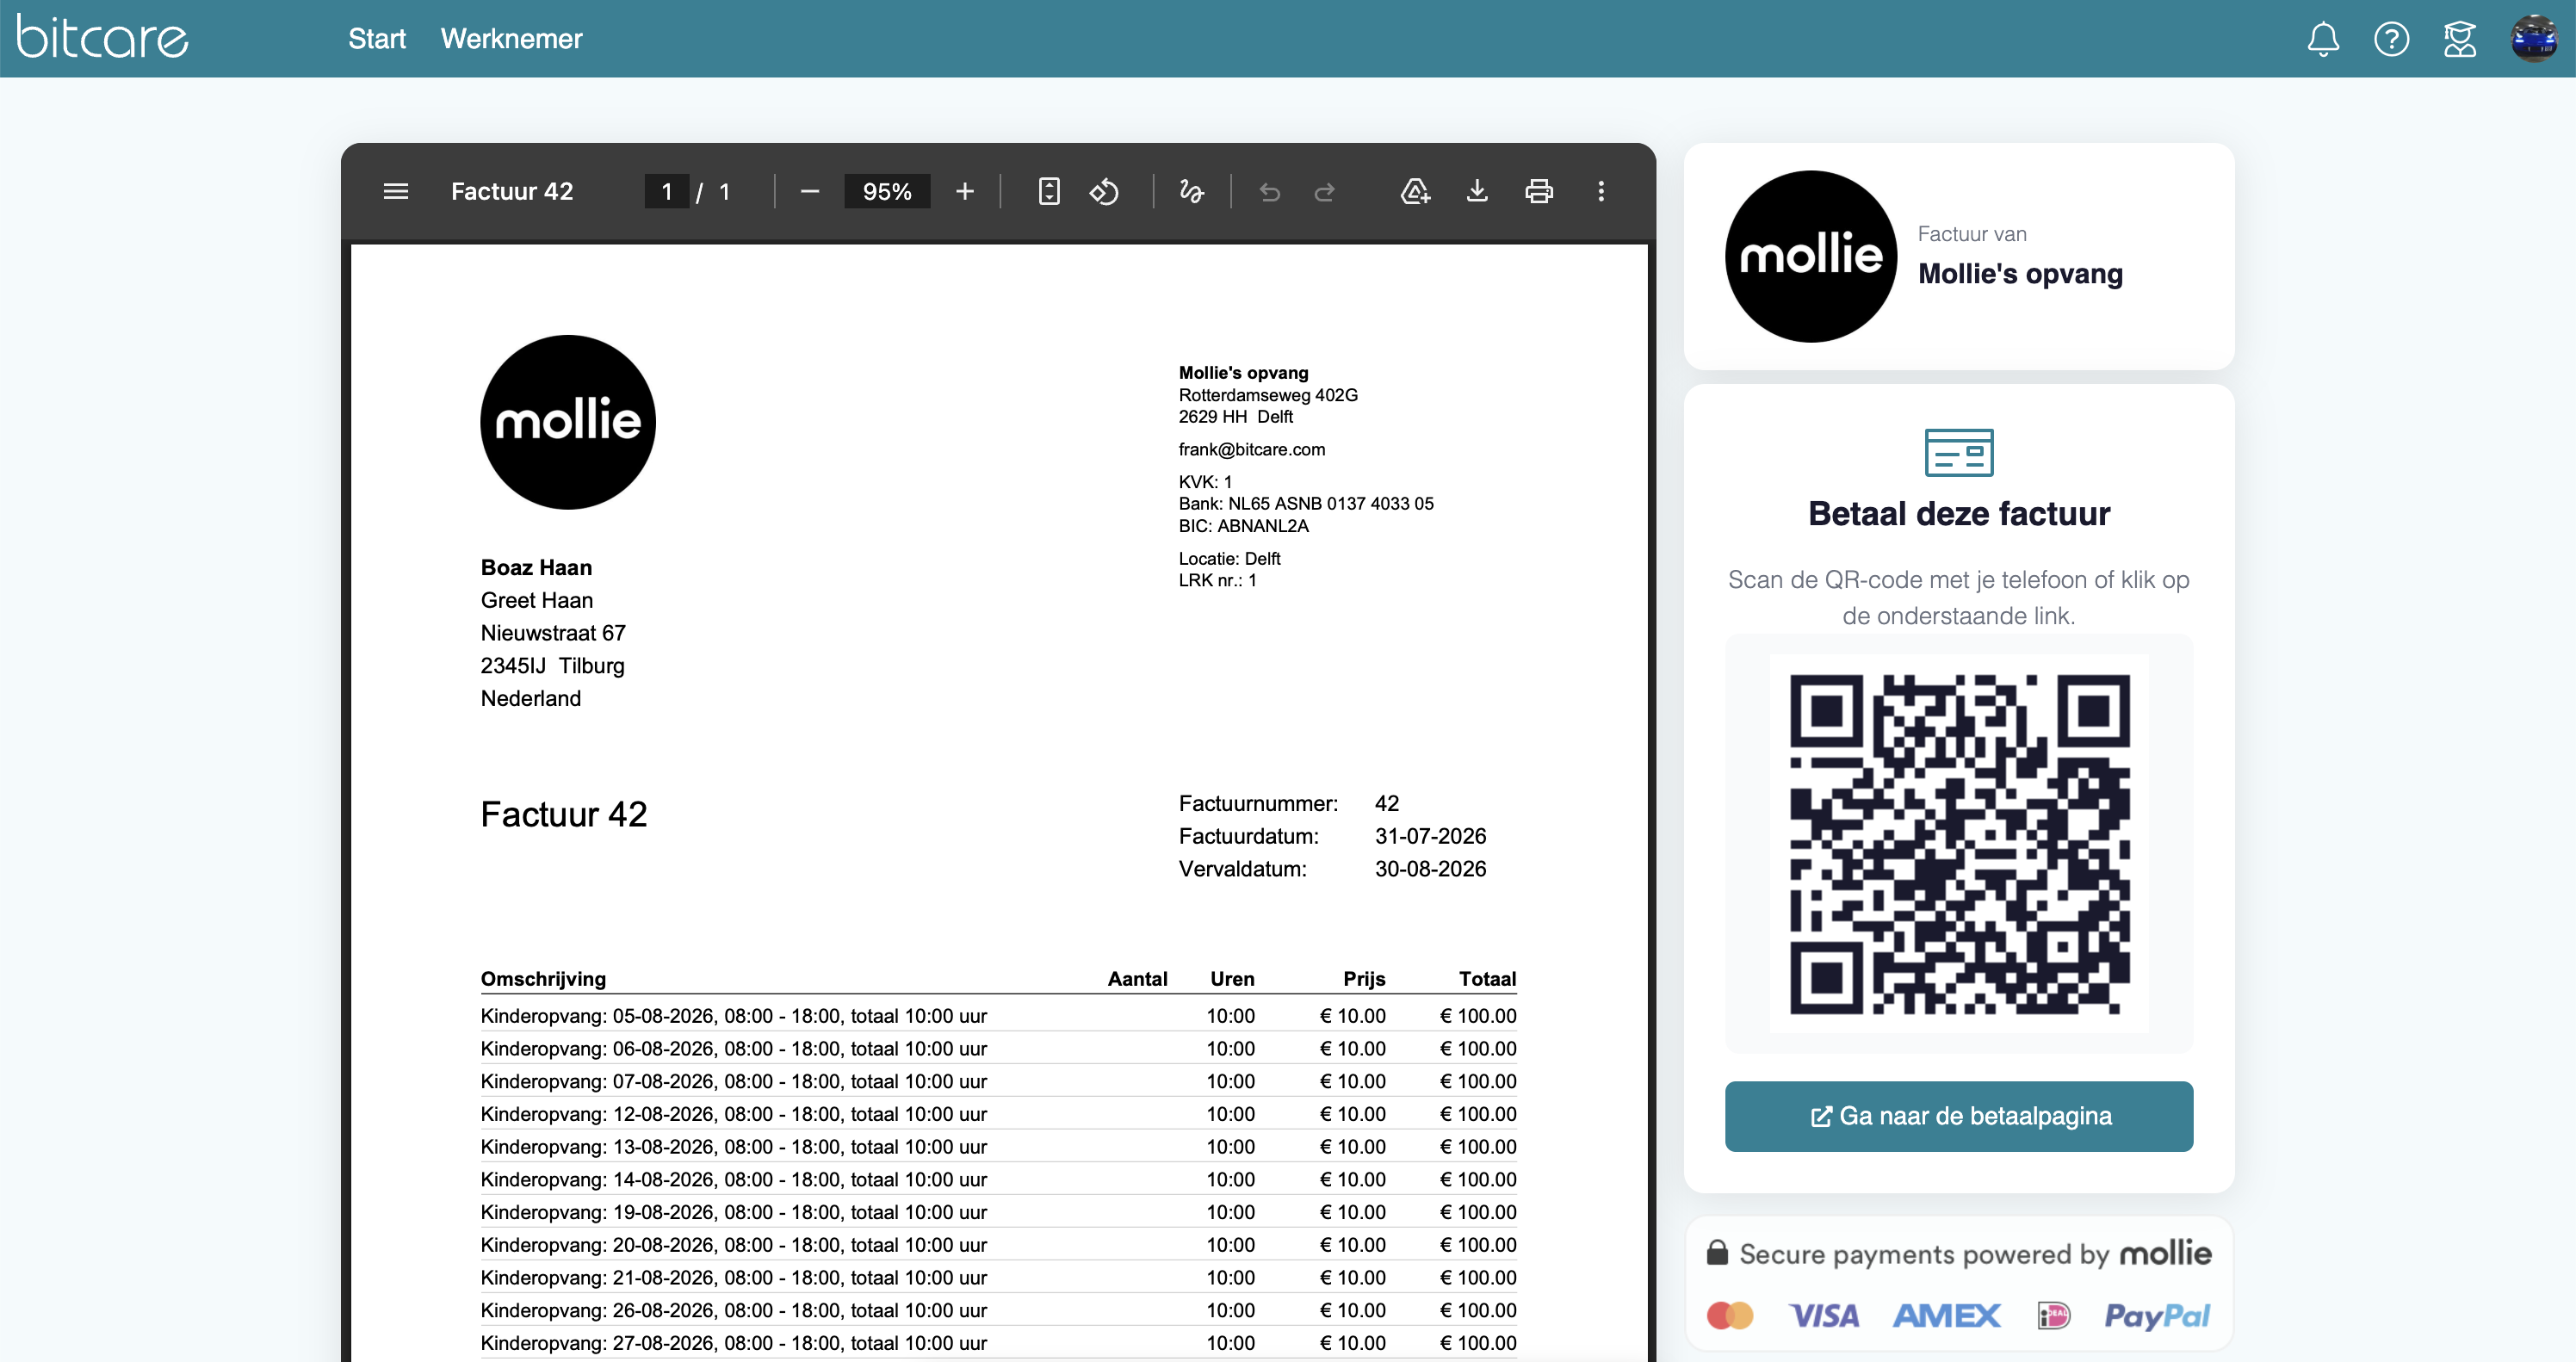Click the fit to page icon
This screenshot has width=2576, height=1362.
click(x=1049, y=191)
